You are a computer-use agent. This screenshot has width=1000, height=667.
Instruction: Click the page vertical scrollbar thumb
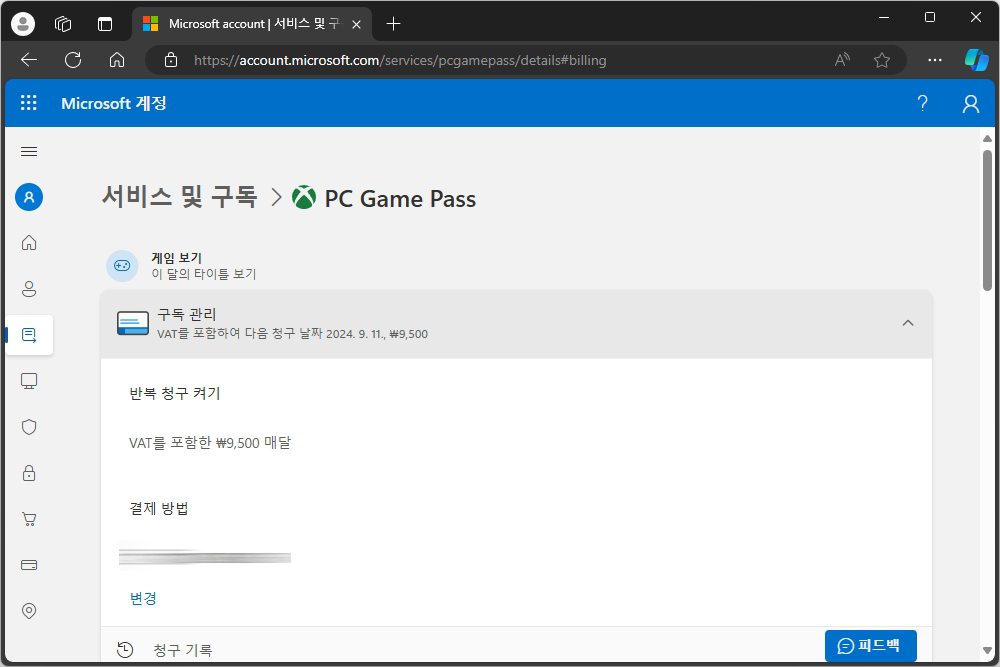tap(987, 220)
